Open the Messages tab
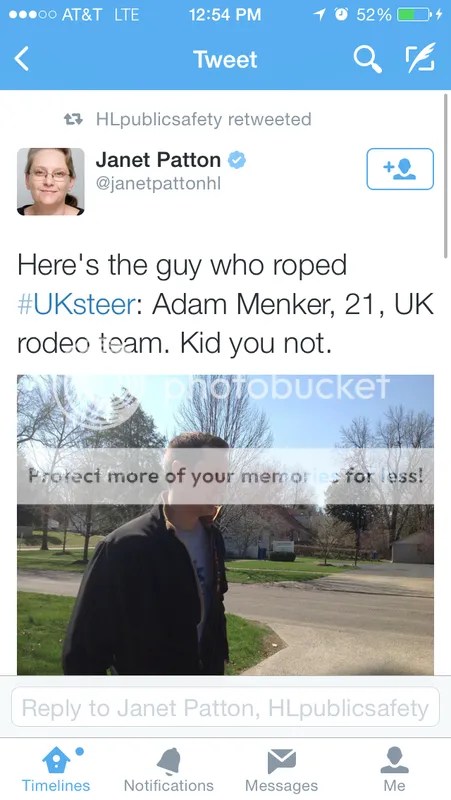 [282, 770]
